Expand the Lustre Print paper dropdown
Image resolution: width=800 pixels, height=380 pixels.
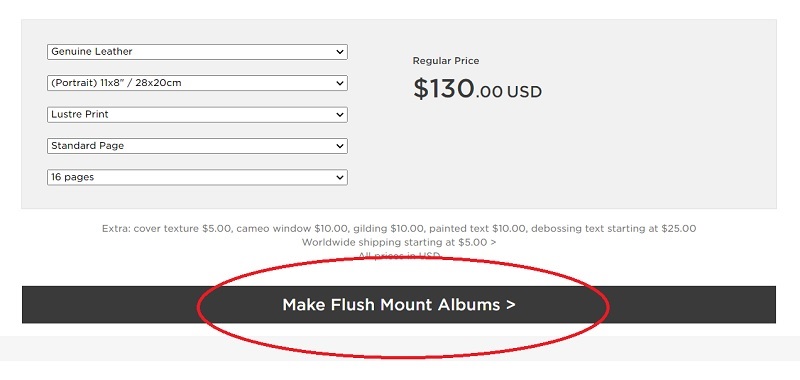(197, 115)
